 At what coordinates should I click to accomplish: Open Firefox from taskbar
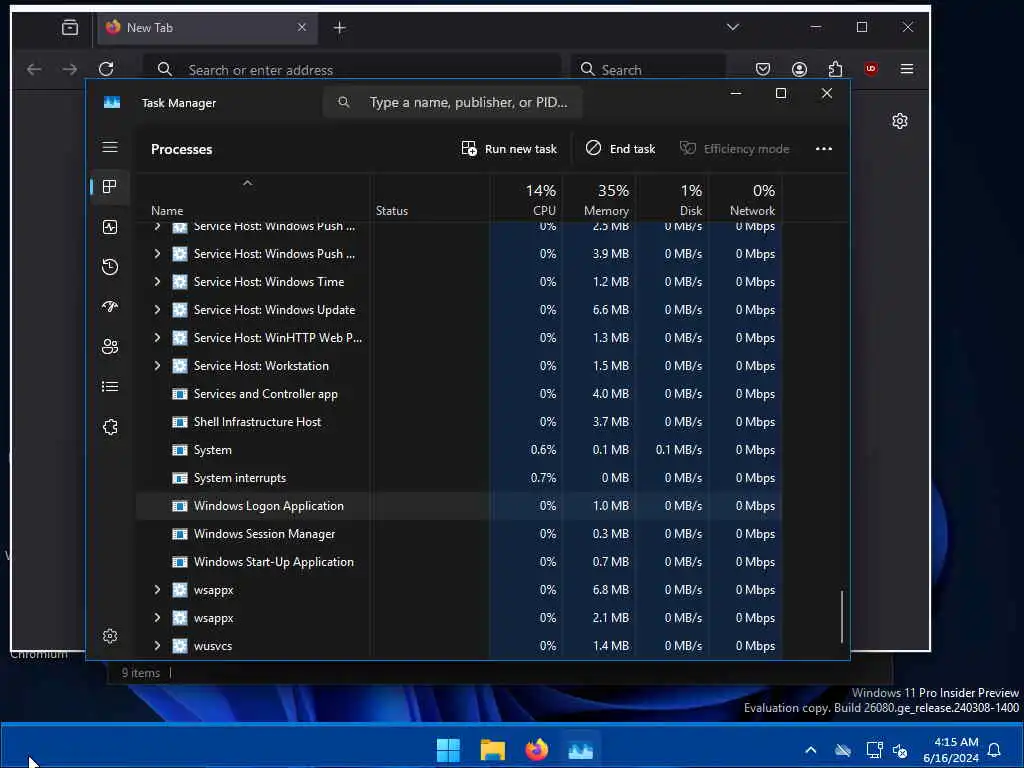click(x=537, y=750)
